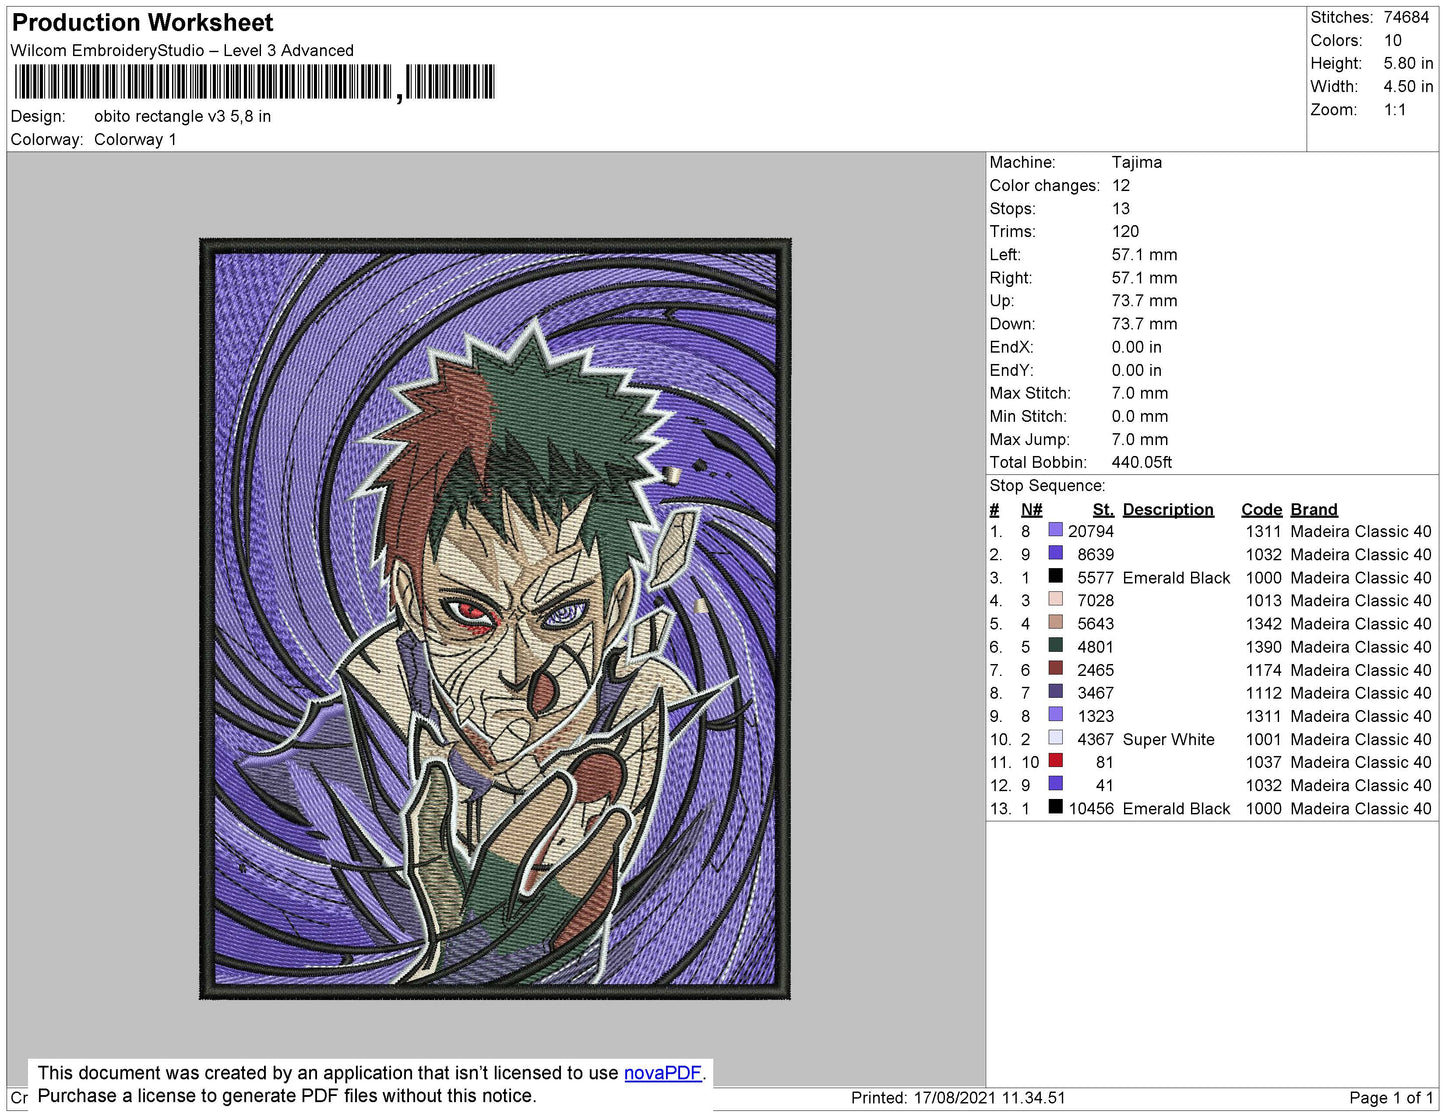Select swatch for stop 8 code 1112
Image resolution: width=1445 pixels, height=1117 pixels.
click(1055, 691)
